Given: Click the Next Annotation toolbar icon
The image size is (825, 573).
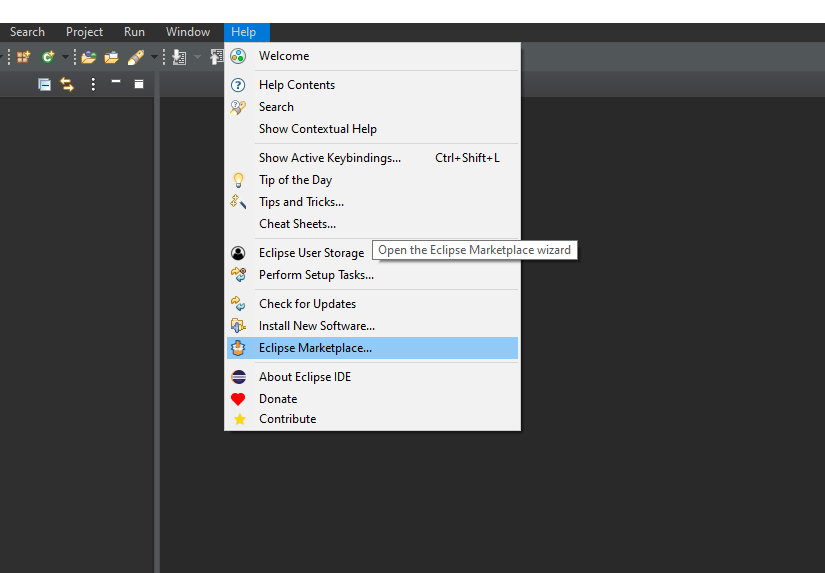Looking at the screenshot, I should tap(179, 57).
